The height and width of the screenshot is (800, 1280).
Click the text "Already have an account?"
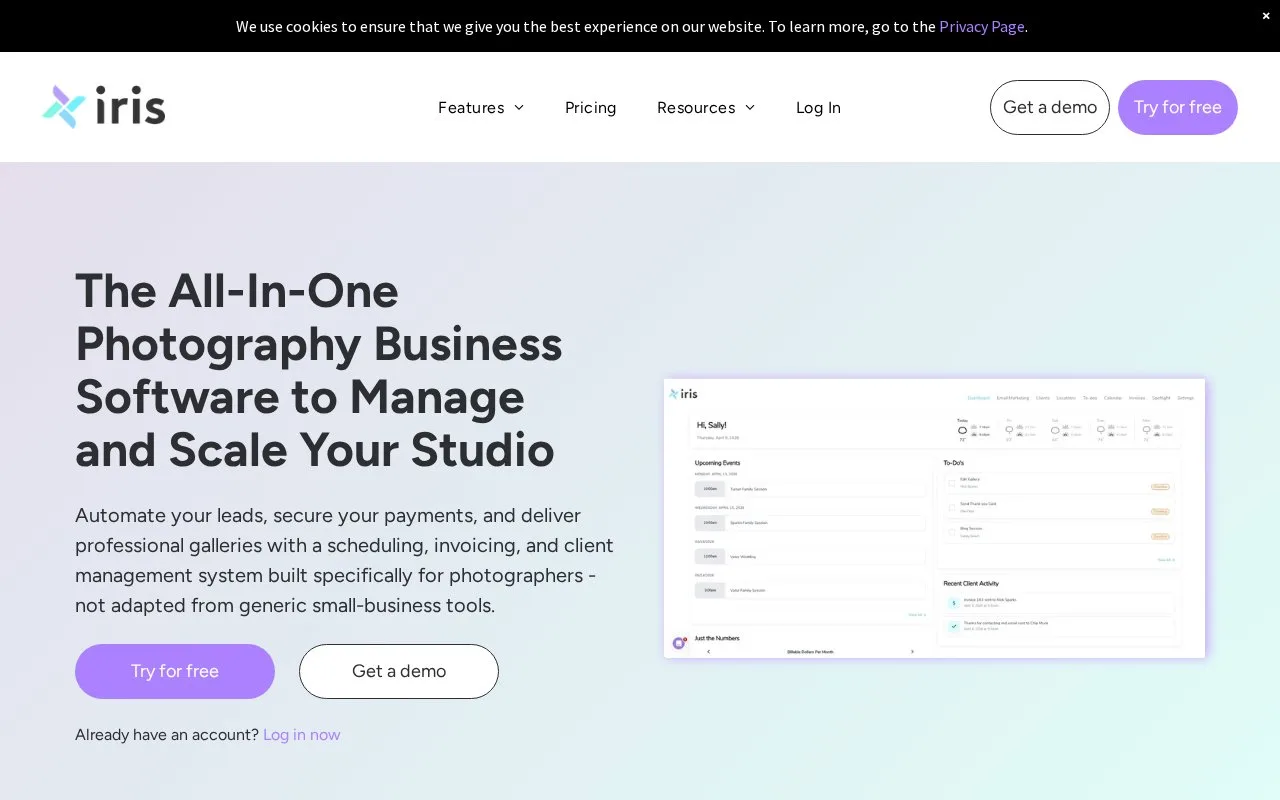coord(167,734)
